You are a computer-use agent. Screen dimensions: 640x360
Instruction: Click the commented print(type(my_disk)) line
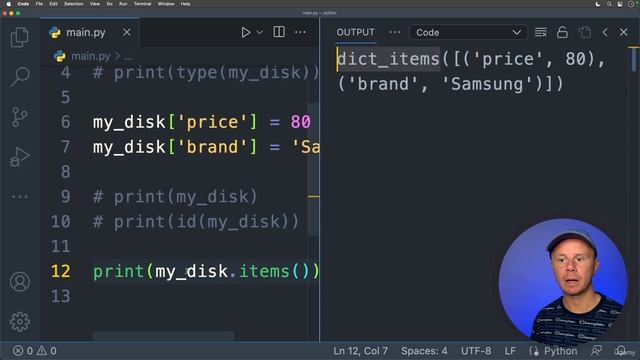pos(206,73)
